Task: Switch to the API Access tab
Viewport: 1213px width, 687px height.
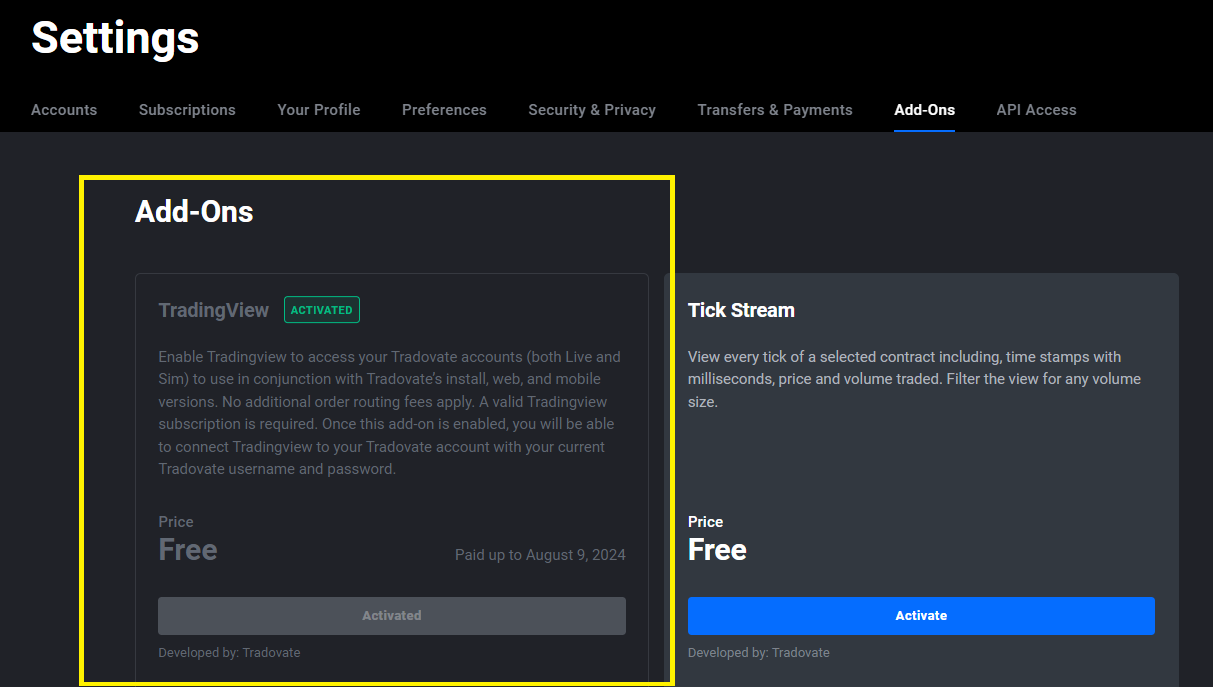Action: (1036, 110)
